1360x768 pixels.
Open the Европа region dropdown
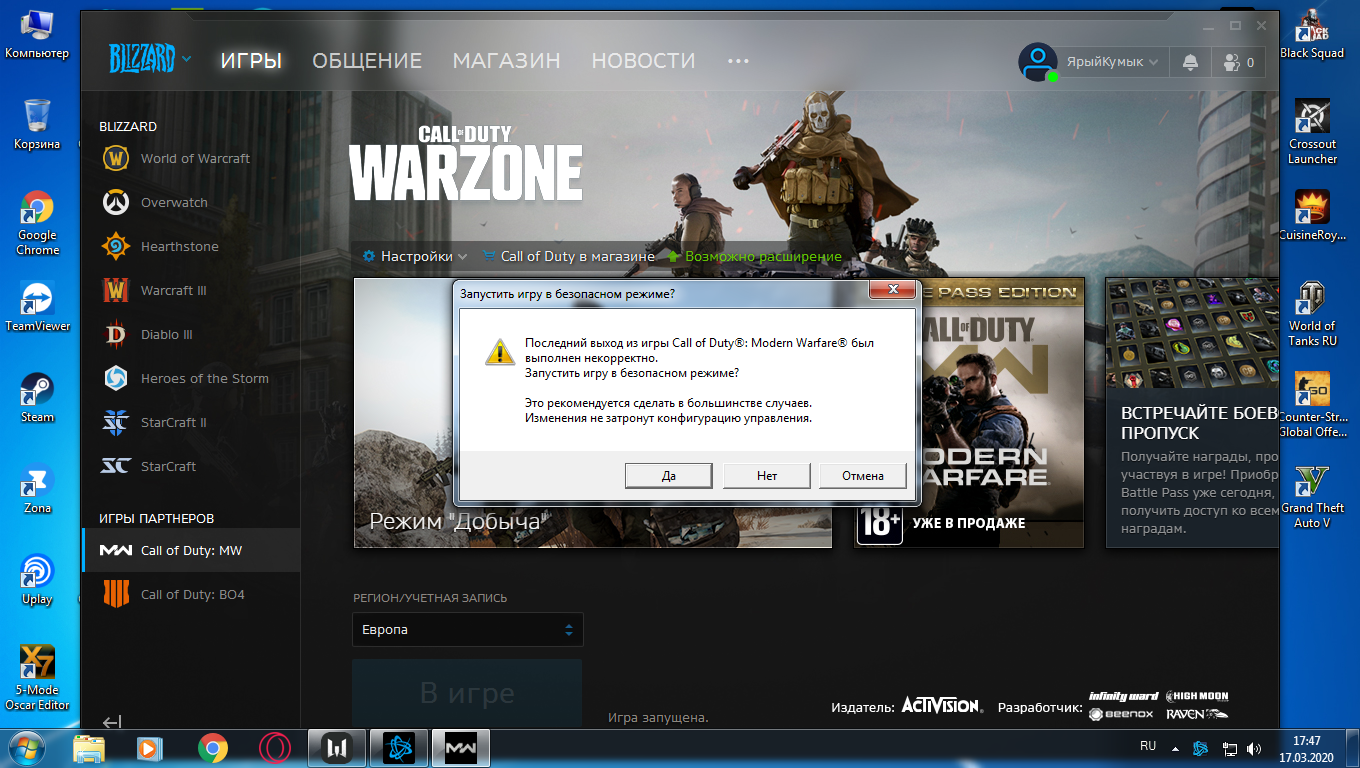467,630
